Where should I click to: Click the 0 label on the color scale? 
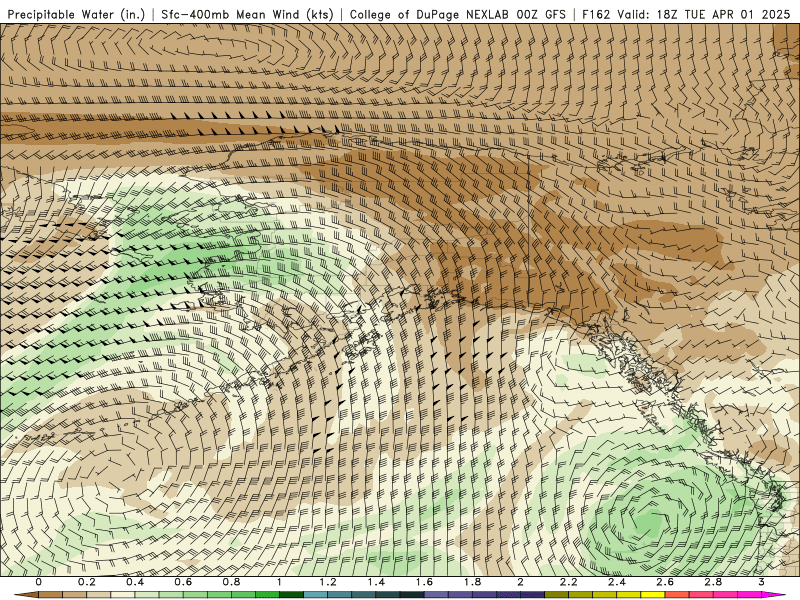click(x=39, y=582)
